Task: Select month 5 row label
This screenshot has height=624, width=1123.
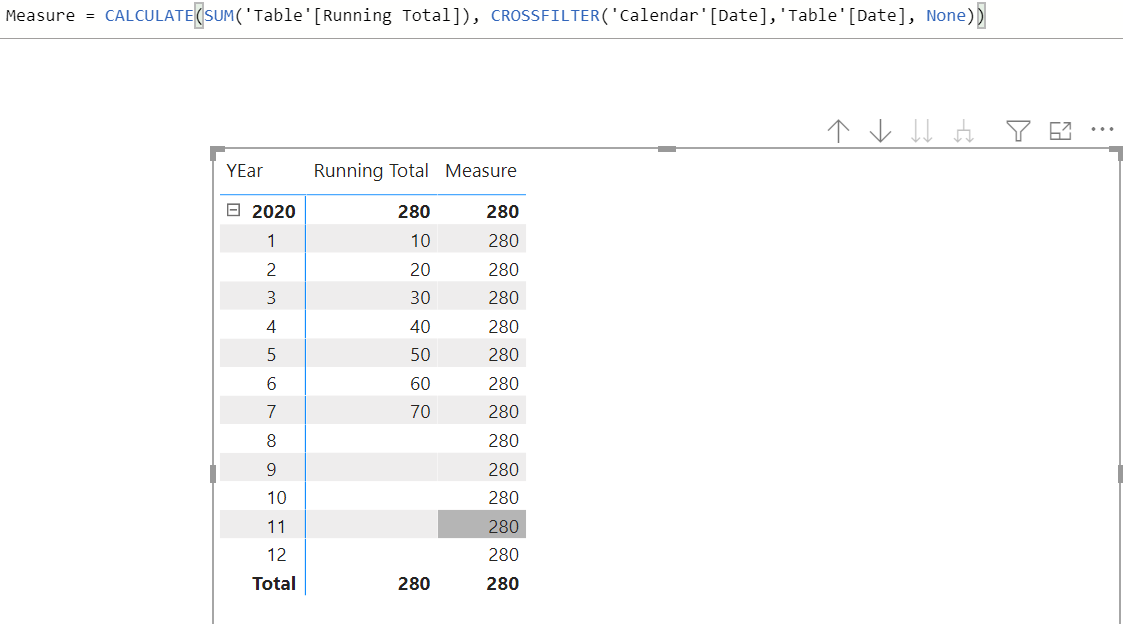Action: coord(271,355)
